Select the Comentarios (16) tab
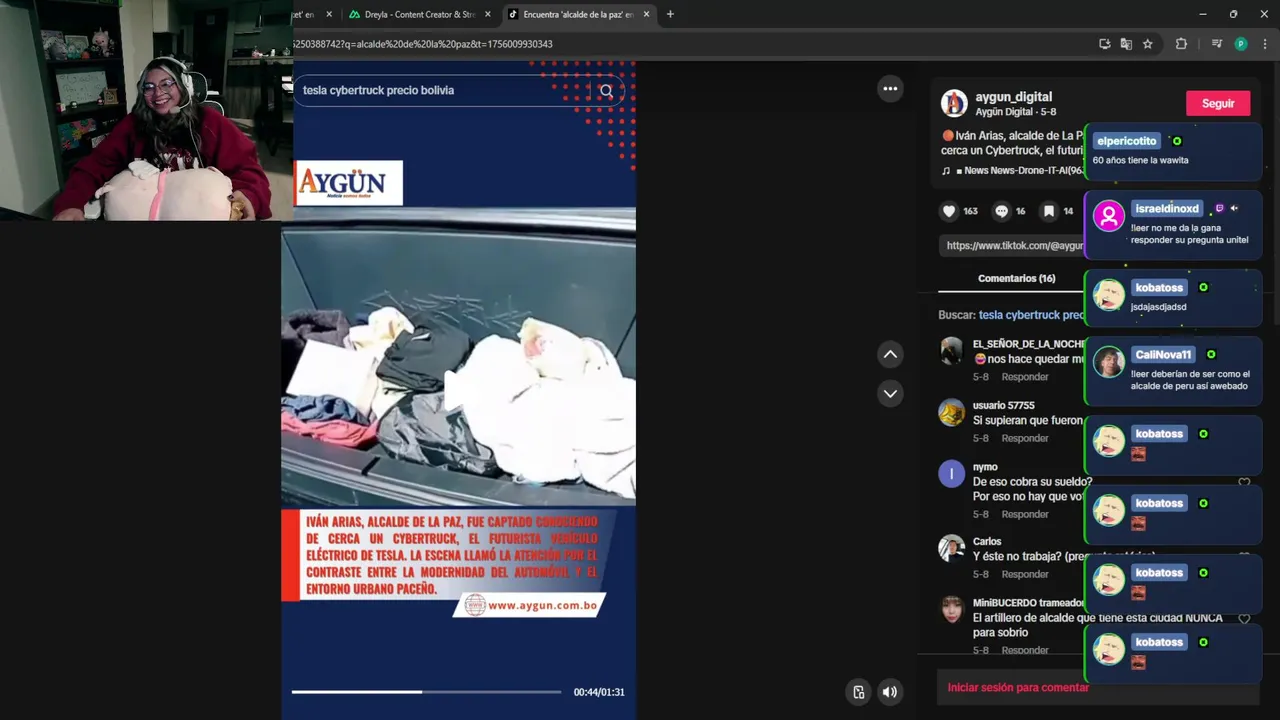The image size is (1280, 720). 1016,279
